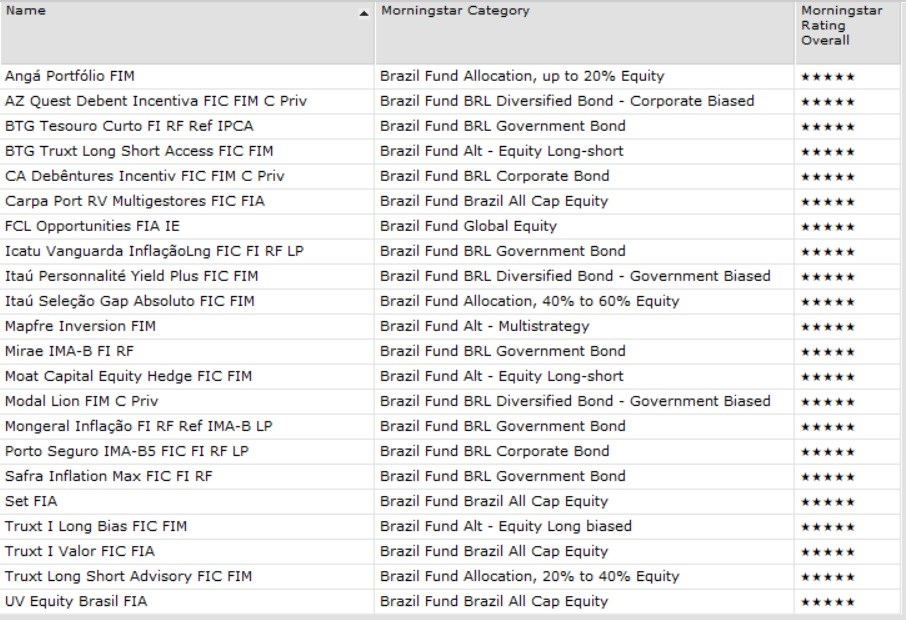Screen dimensions: 906x620
Task: Open the Truxt I Valor FIC FIA fund
Action: (x=80, y=551)
